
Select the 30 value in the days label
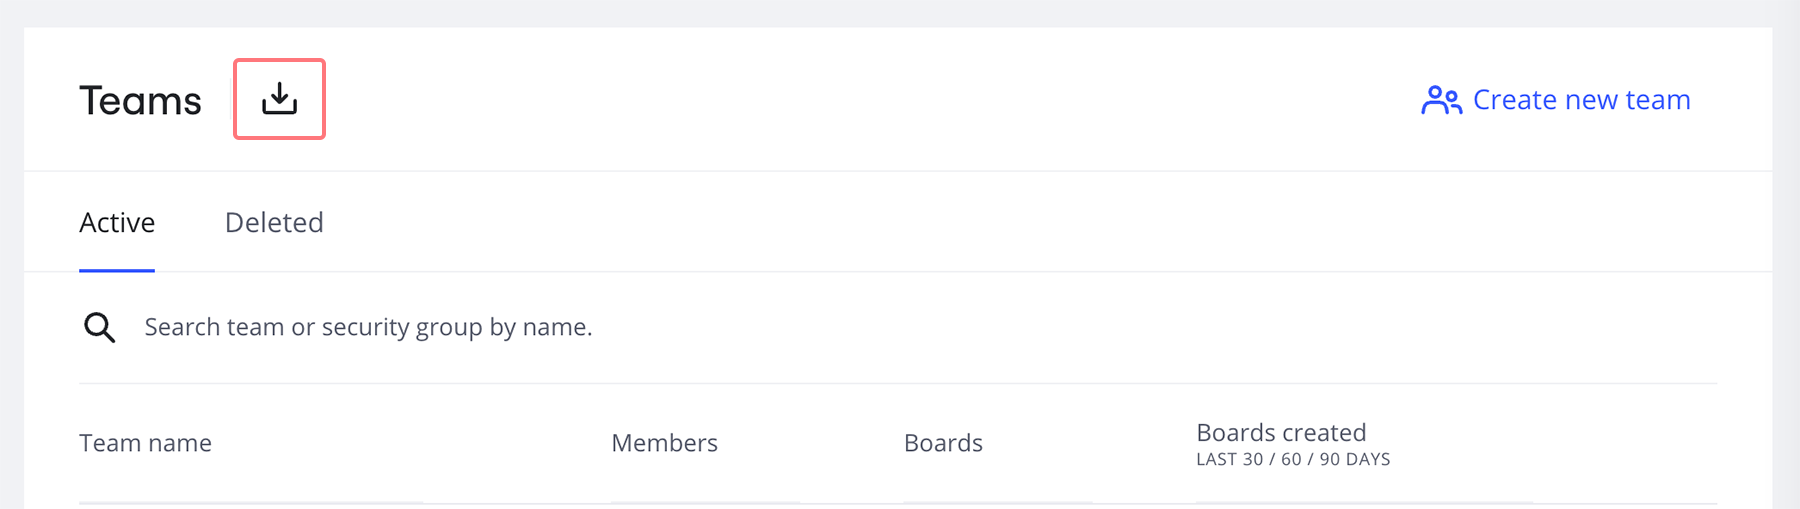pyautogui.click(x=1253, y=460)
